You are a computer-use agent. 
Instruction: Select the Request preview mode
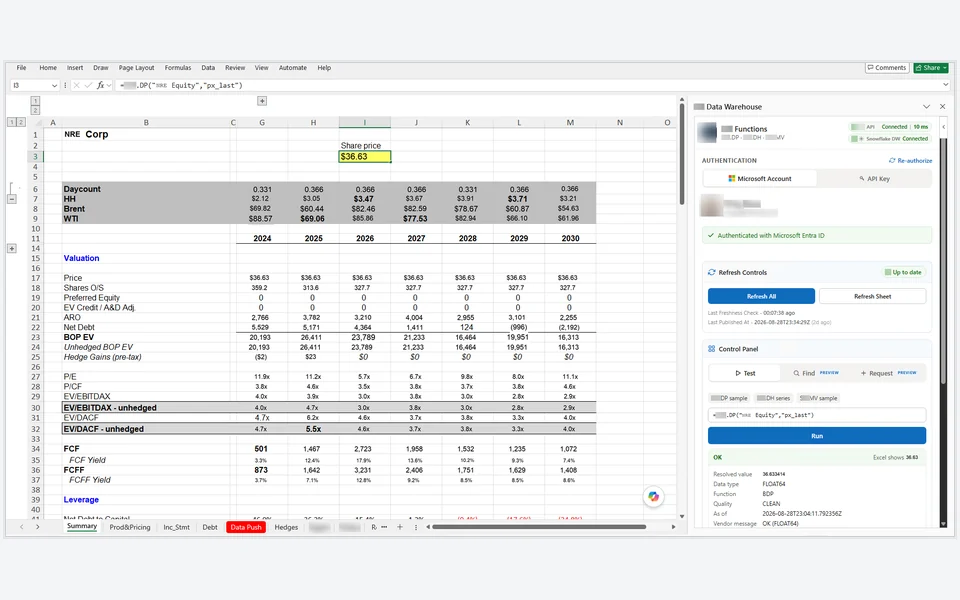pyautogui.click(x=888, y=373)
